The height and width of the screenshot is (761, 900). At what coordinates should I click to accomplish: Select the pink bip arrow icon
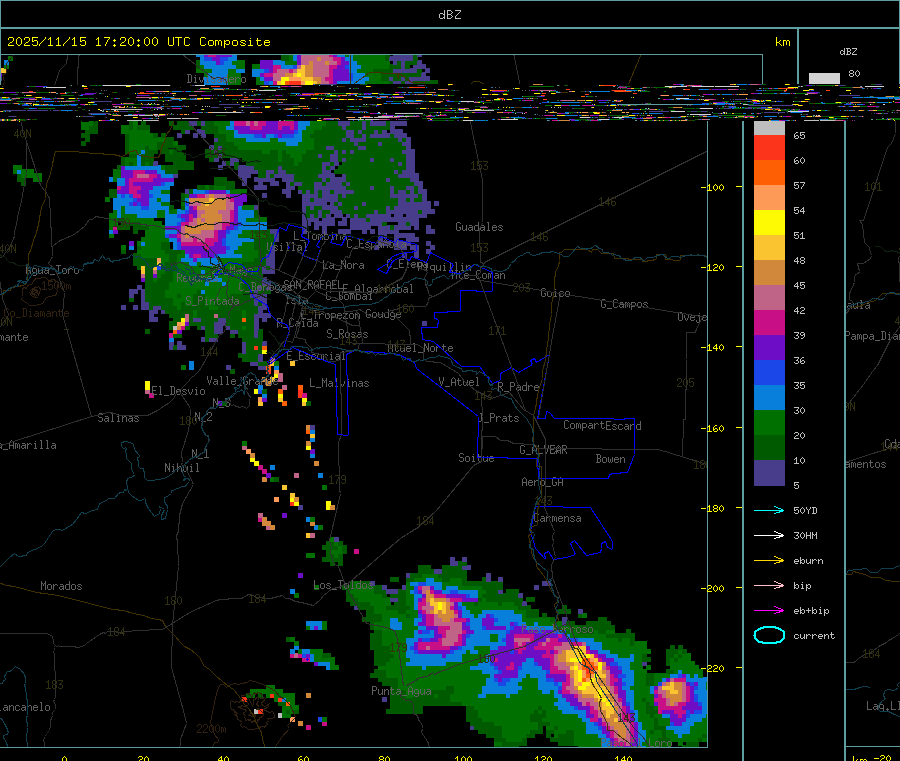coord(768,585)
